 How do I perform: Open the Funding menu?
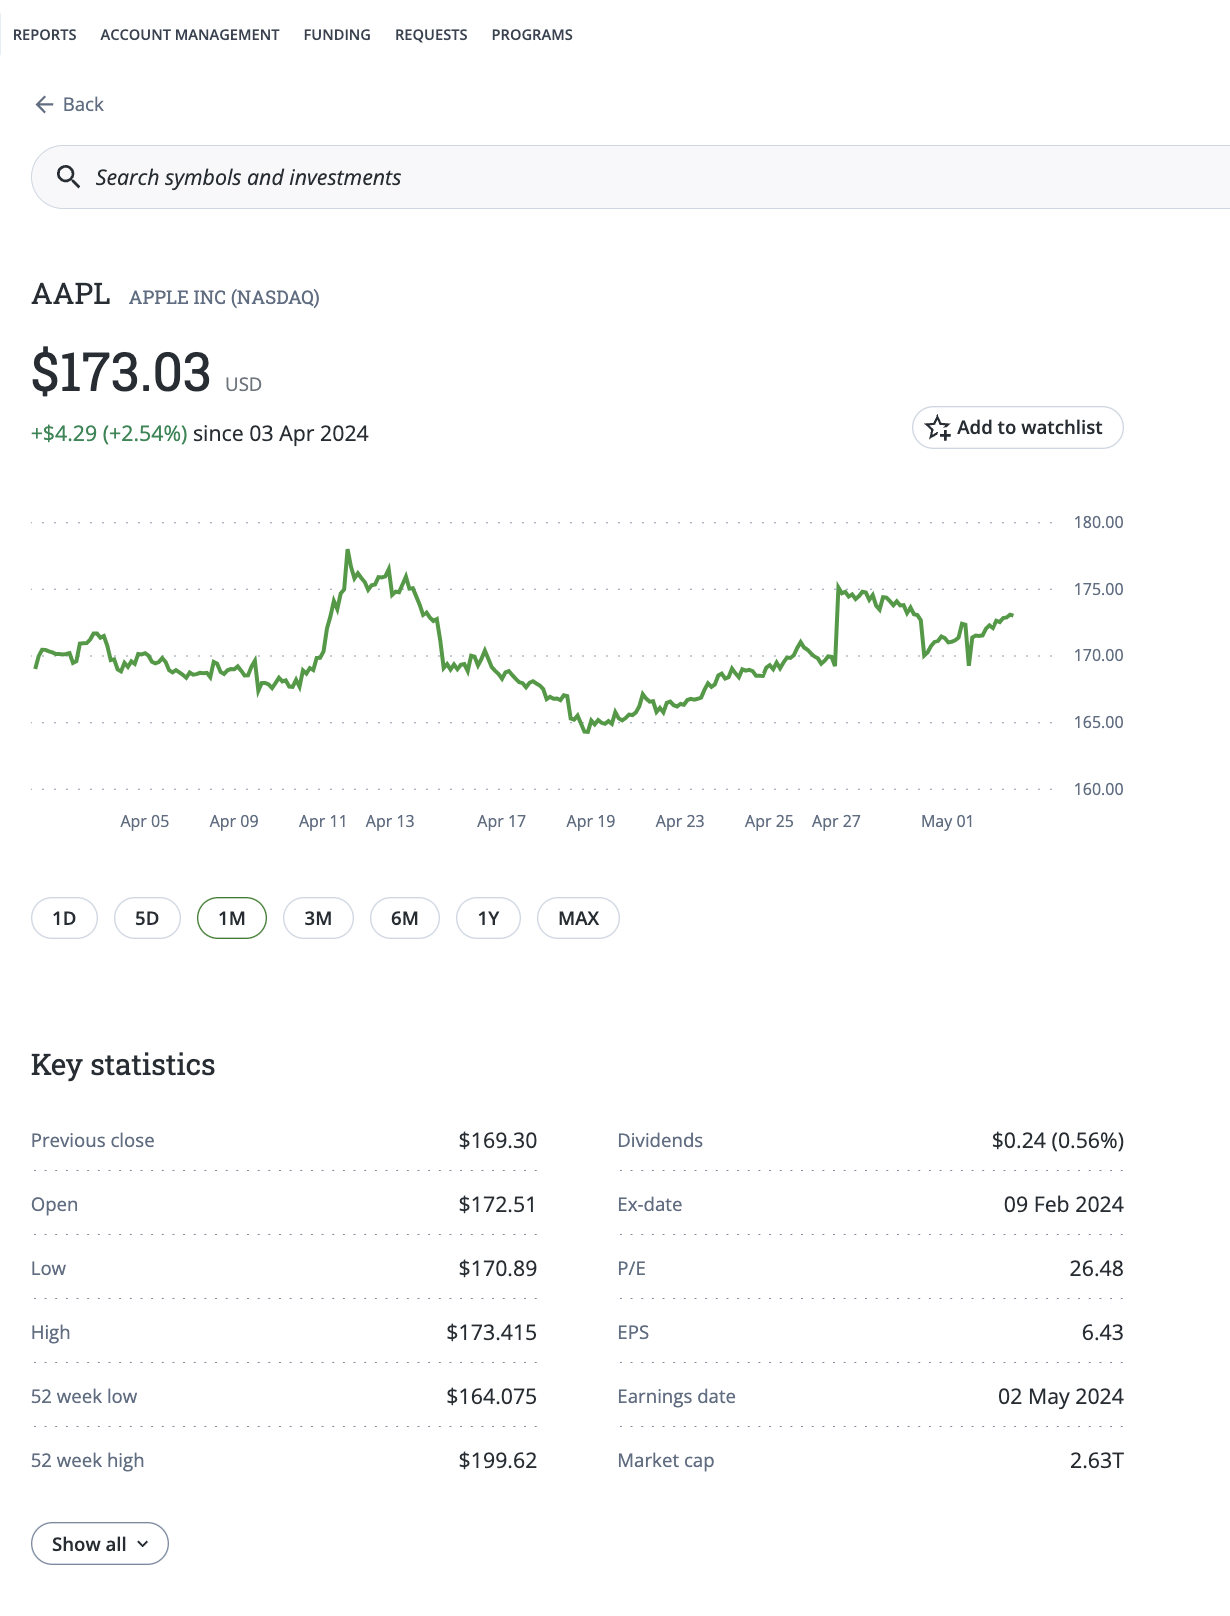tap(337, 35)
